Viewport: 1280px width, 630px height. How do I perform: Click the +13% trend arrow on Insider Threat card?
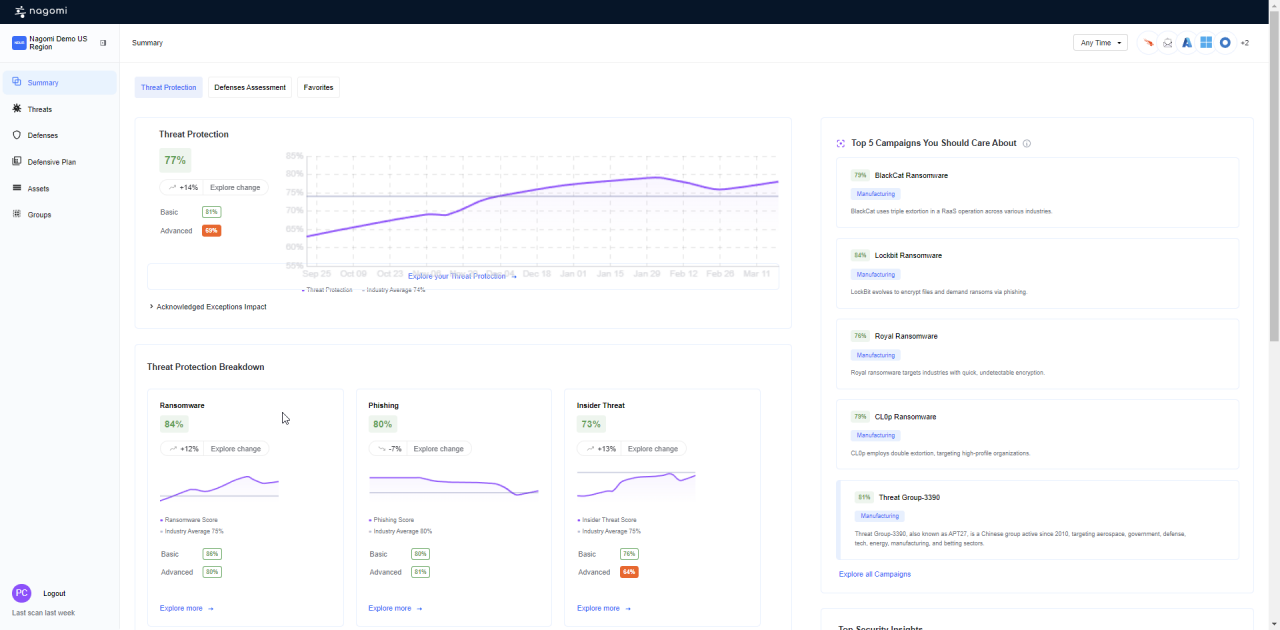click(590, 449)
